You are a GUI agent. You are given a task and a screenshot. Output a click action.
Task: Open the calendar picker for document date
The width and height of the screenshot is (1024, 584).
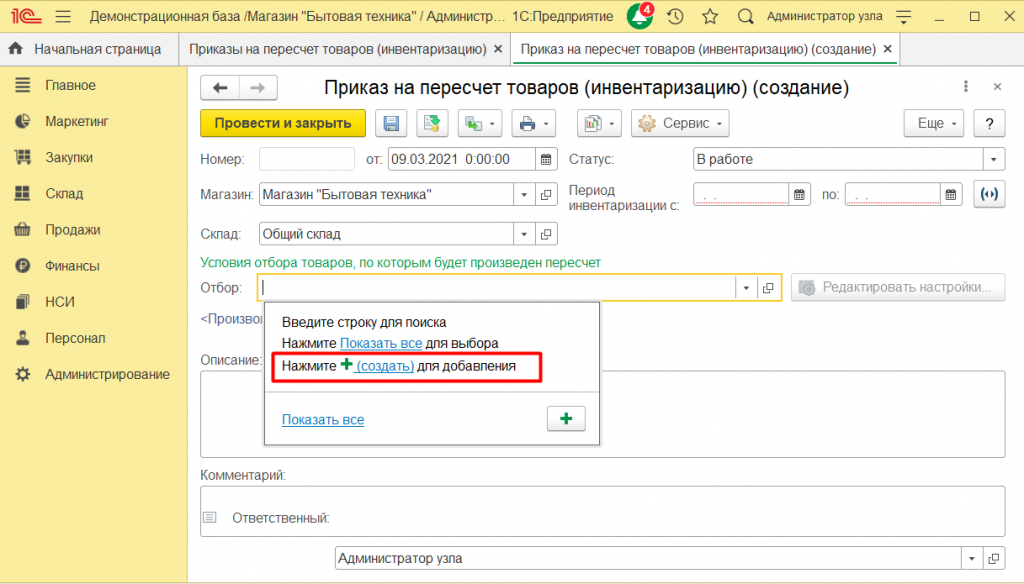click(x=546, y=159)
